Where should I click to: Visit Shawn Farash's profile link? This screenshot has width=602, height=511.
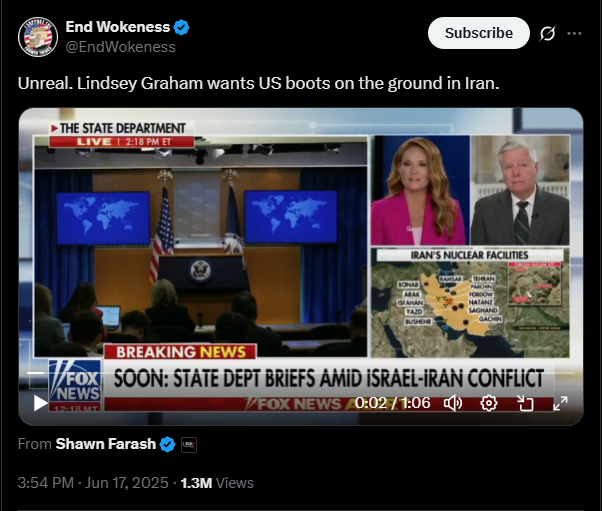pyautogui.click(x=106, y=444)
